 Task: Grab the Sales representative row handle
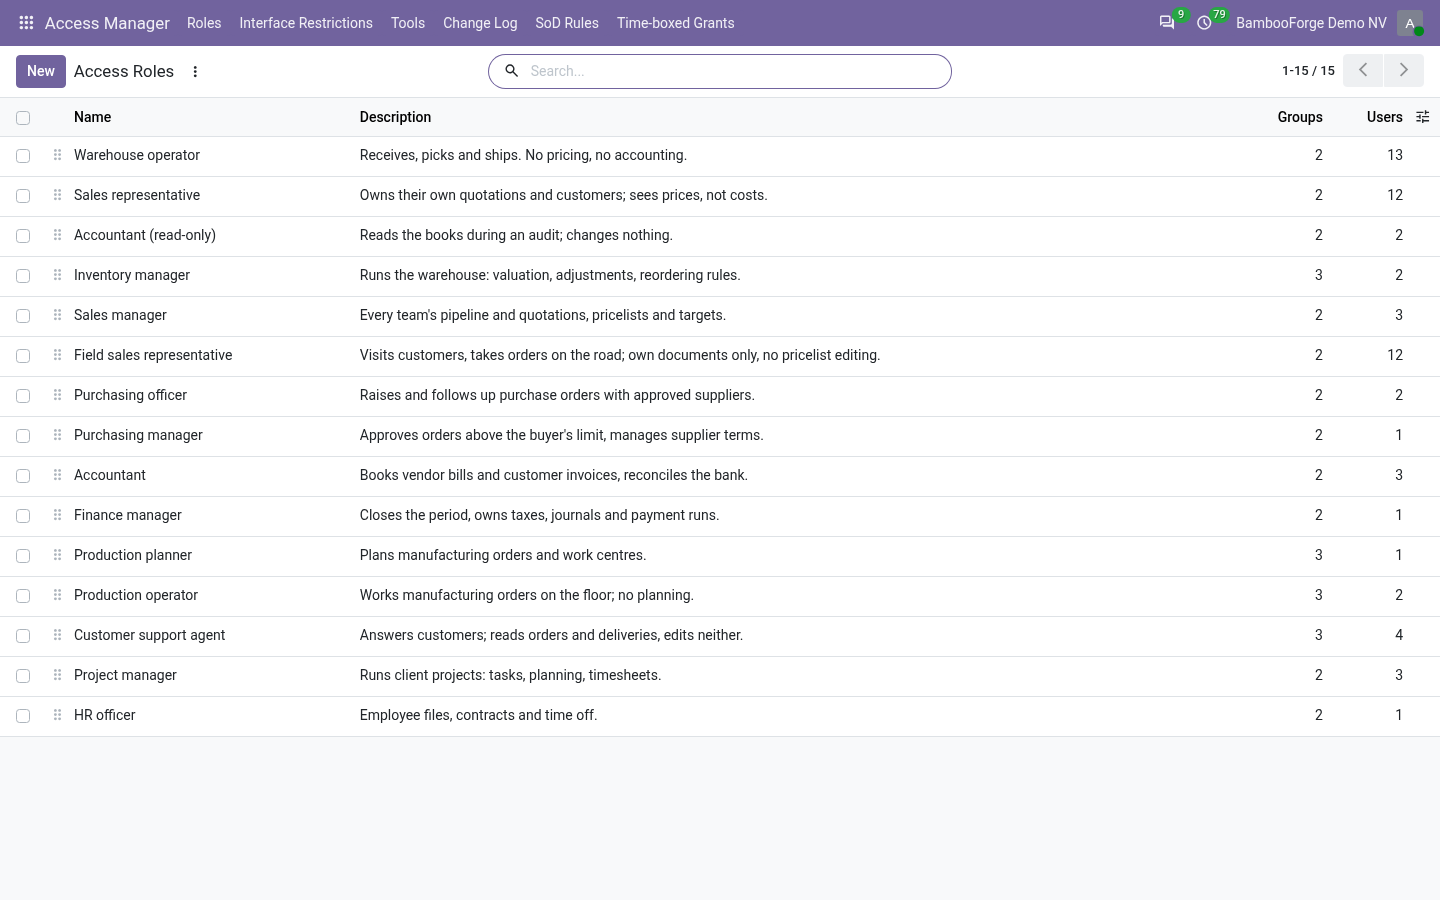tap(57, 195)
